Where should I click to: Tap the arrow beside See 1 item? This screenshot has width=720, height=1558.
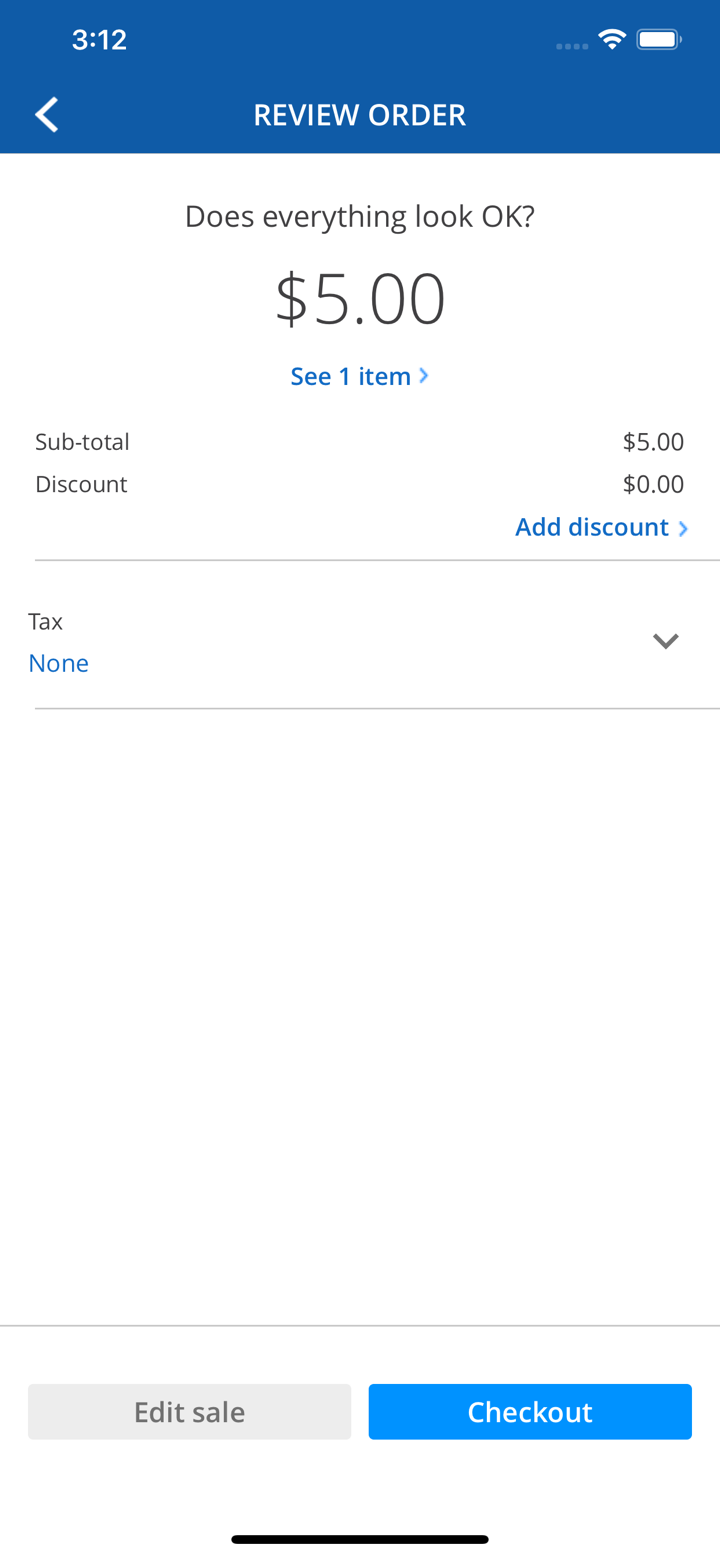pyautogui.click(x=425, y=376)
